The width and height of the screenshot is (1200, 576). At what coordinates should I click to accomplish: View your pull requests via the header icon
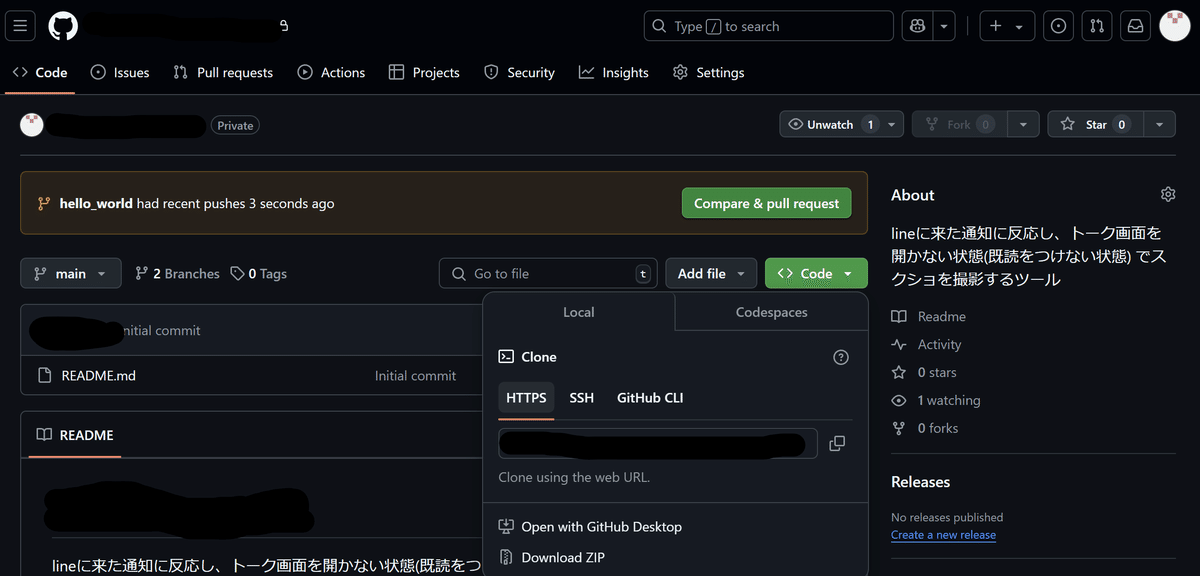1097,26
